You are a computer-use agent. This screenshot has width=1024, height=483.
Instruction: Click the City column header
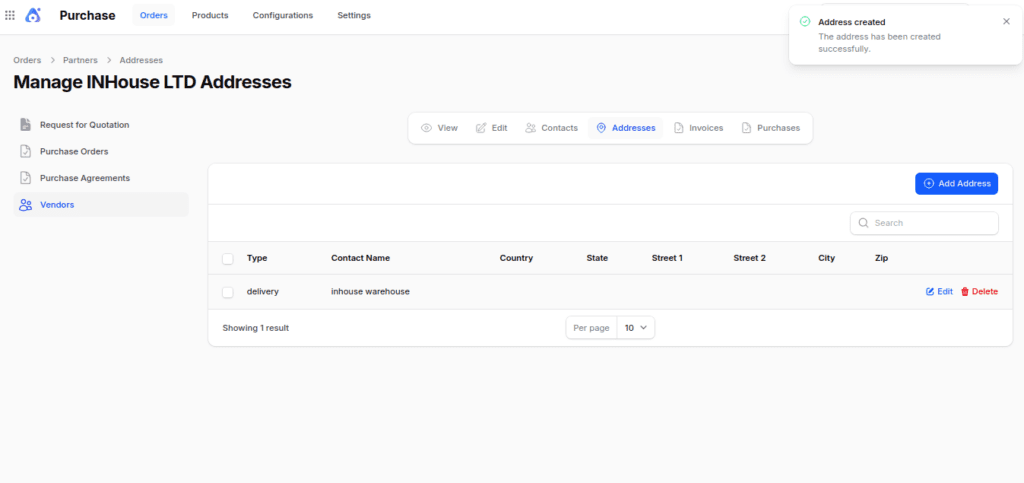[x=826, y=258]
